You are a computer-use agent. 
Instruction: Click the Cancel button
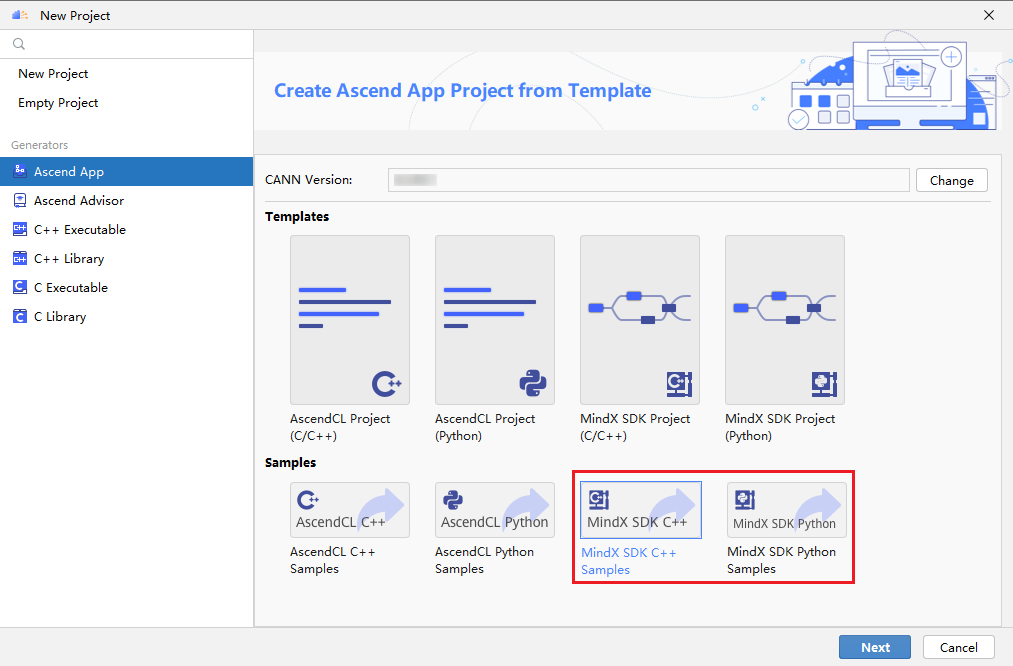click(x=958, y=647)
